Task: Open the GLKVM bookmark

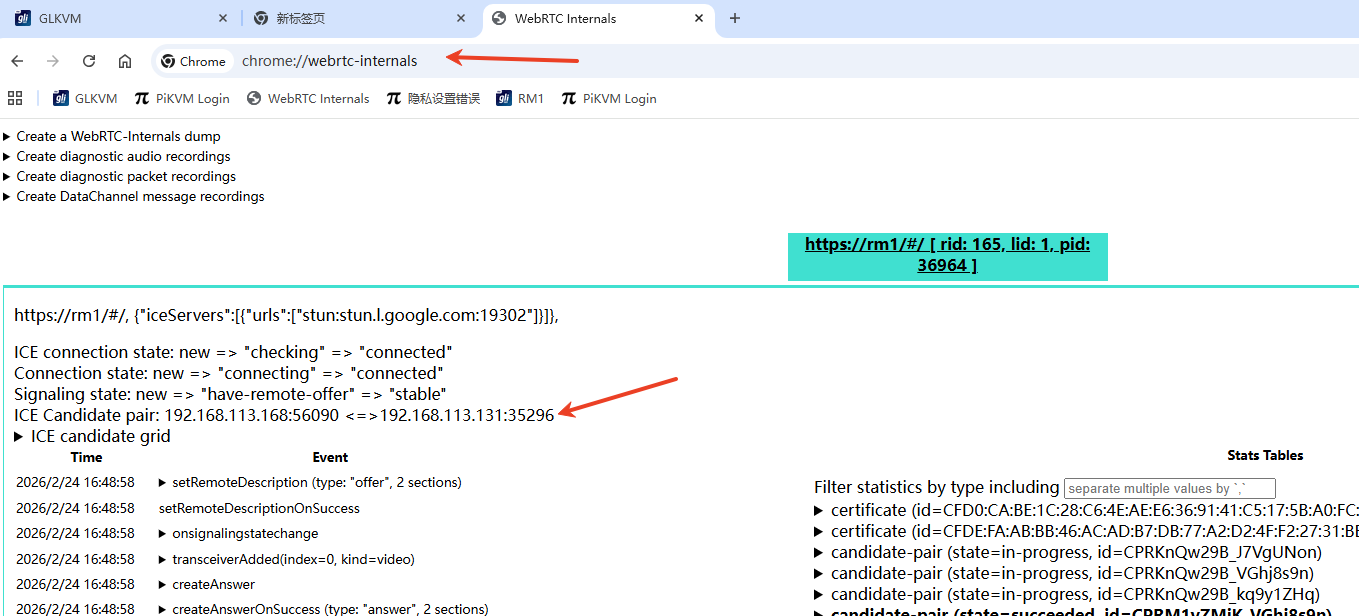Action: [x=85, y=98]
